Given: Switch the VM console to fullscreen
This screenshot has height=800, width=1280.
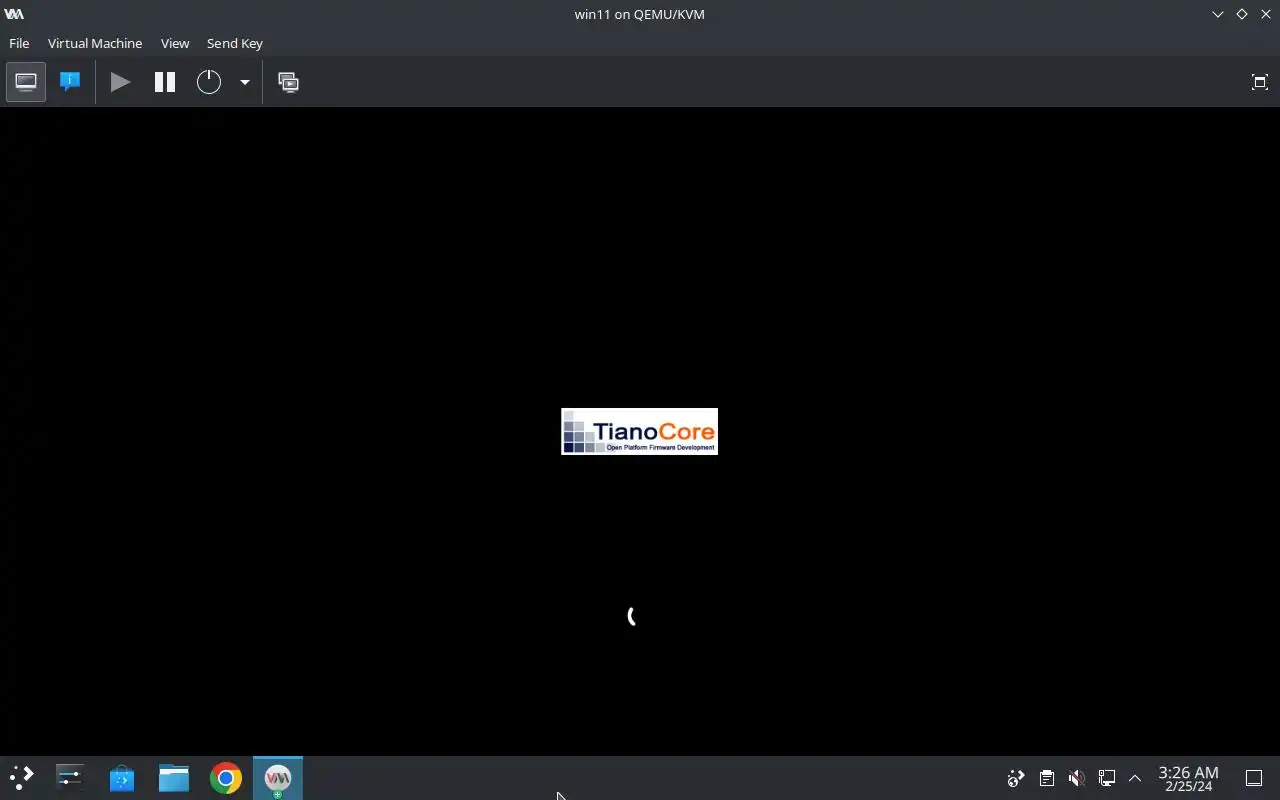Looking at the screenshot, I should [x=1260, y=82].
